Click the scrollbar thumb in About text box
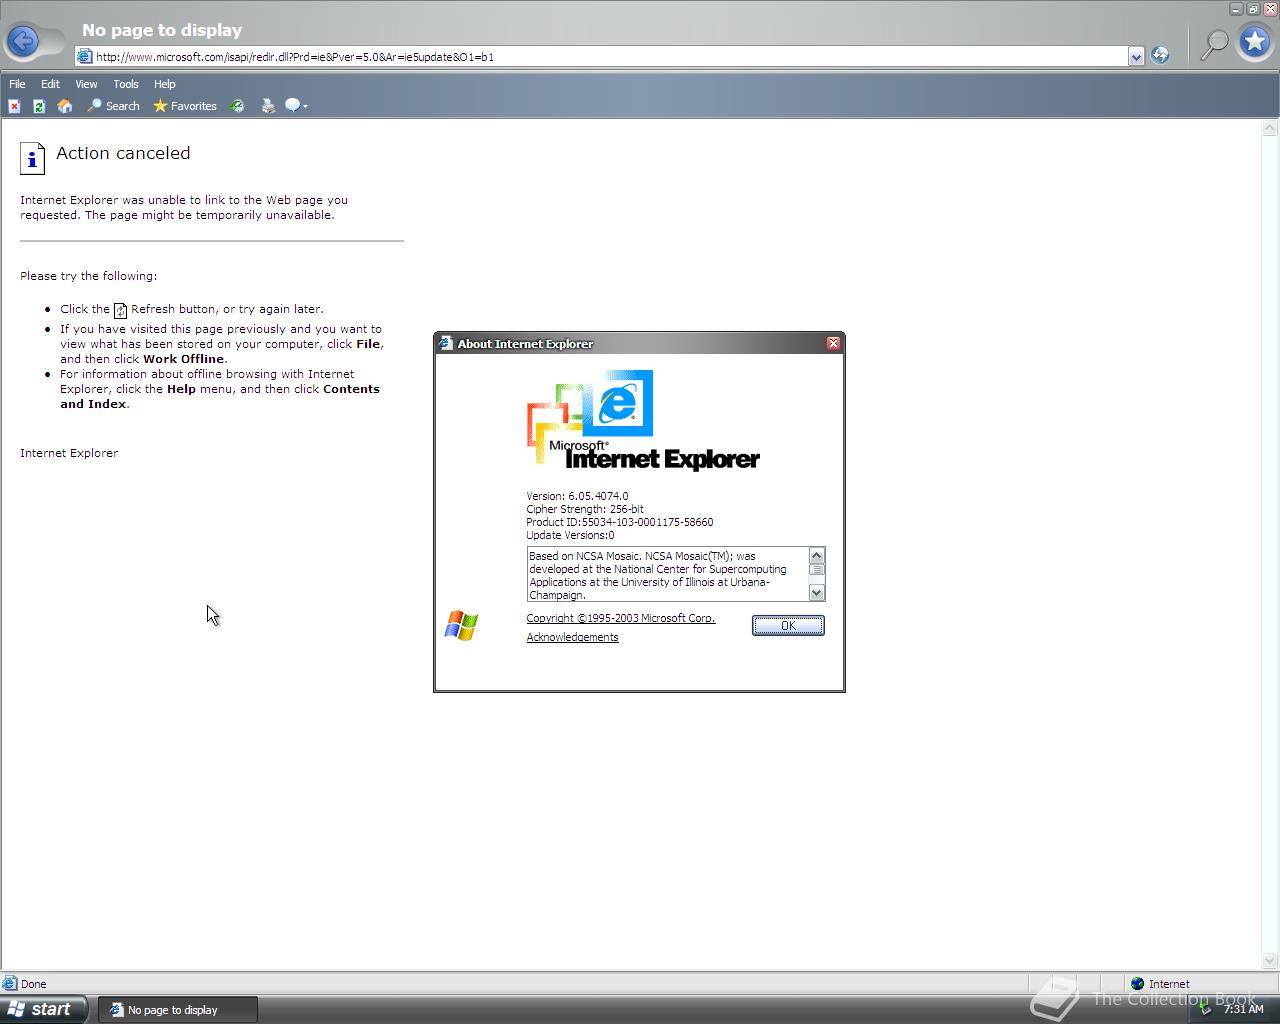The width and height of the screenshot is (1280, 1024). coord(817,570)
